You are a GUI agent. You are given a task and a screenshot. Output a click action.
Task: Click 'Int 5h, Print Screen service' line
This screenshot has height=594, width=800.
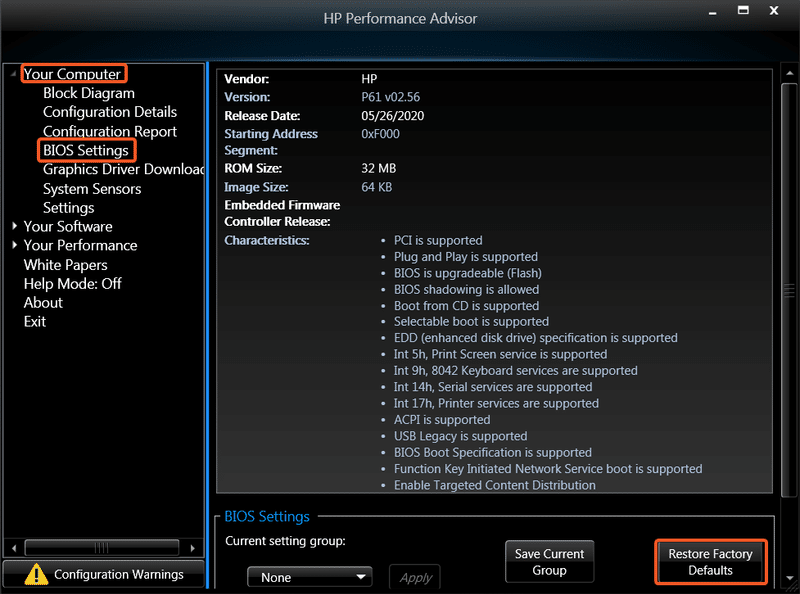pos(501,354)
